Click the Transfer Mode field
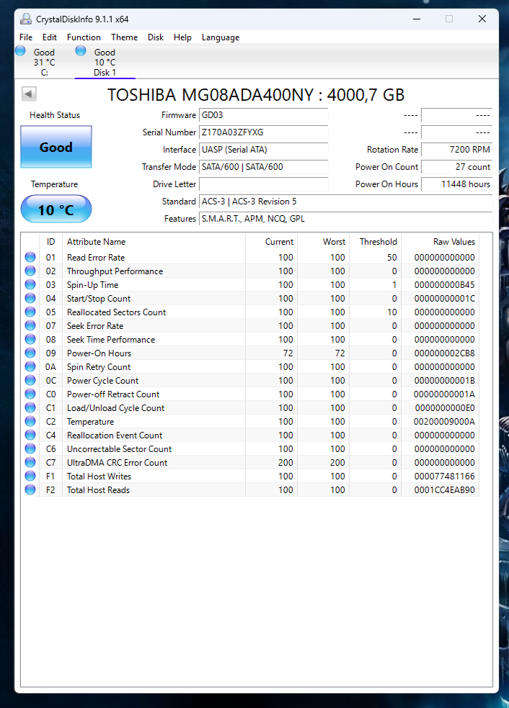Viewport: 509px width, 708px height. (x=263, y=167)
